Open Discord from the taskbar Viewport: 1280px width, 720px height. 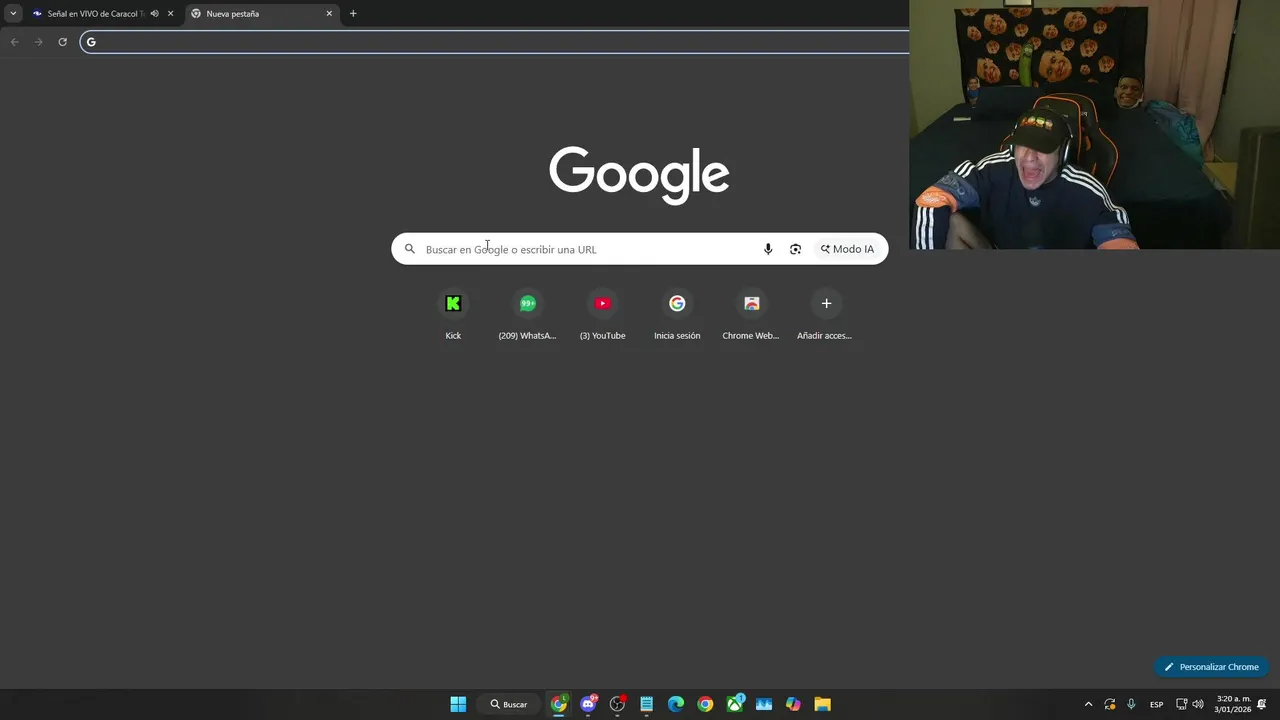tap(588, 704)
